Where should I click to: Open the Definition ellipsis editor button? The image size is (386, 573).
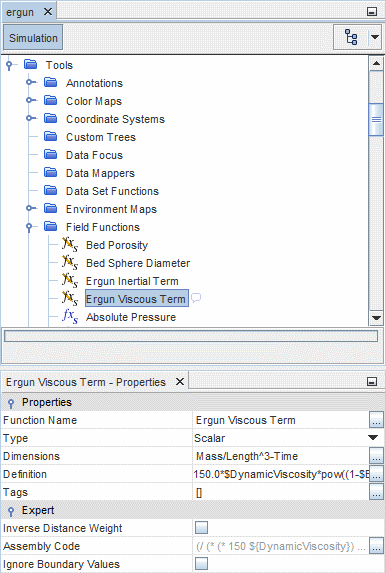coord(376,474)
